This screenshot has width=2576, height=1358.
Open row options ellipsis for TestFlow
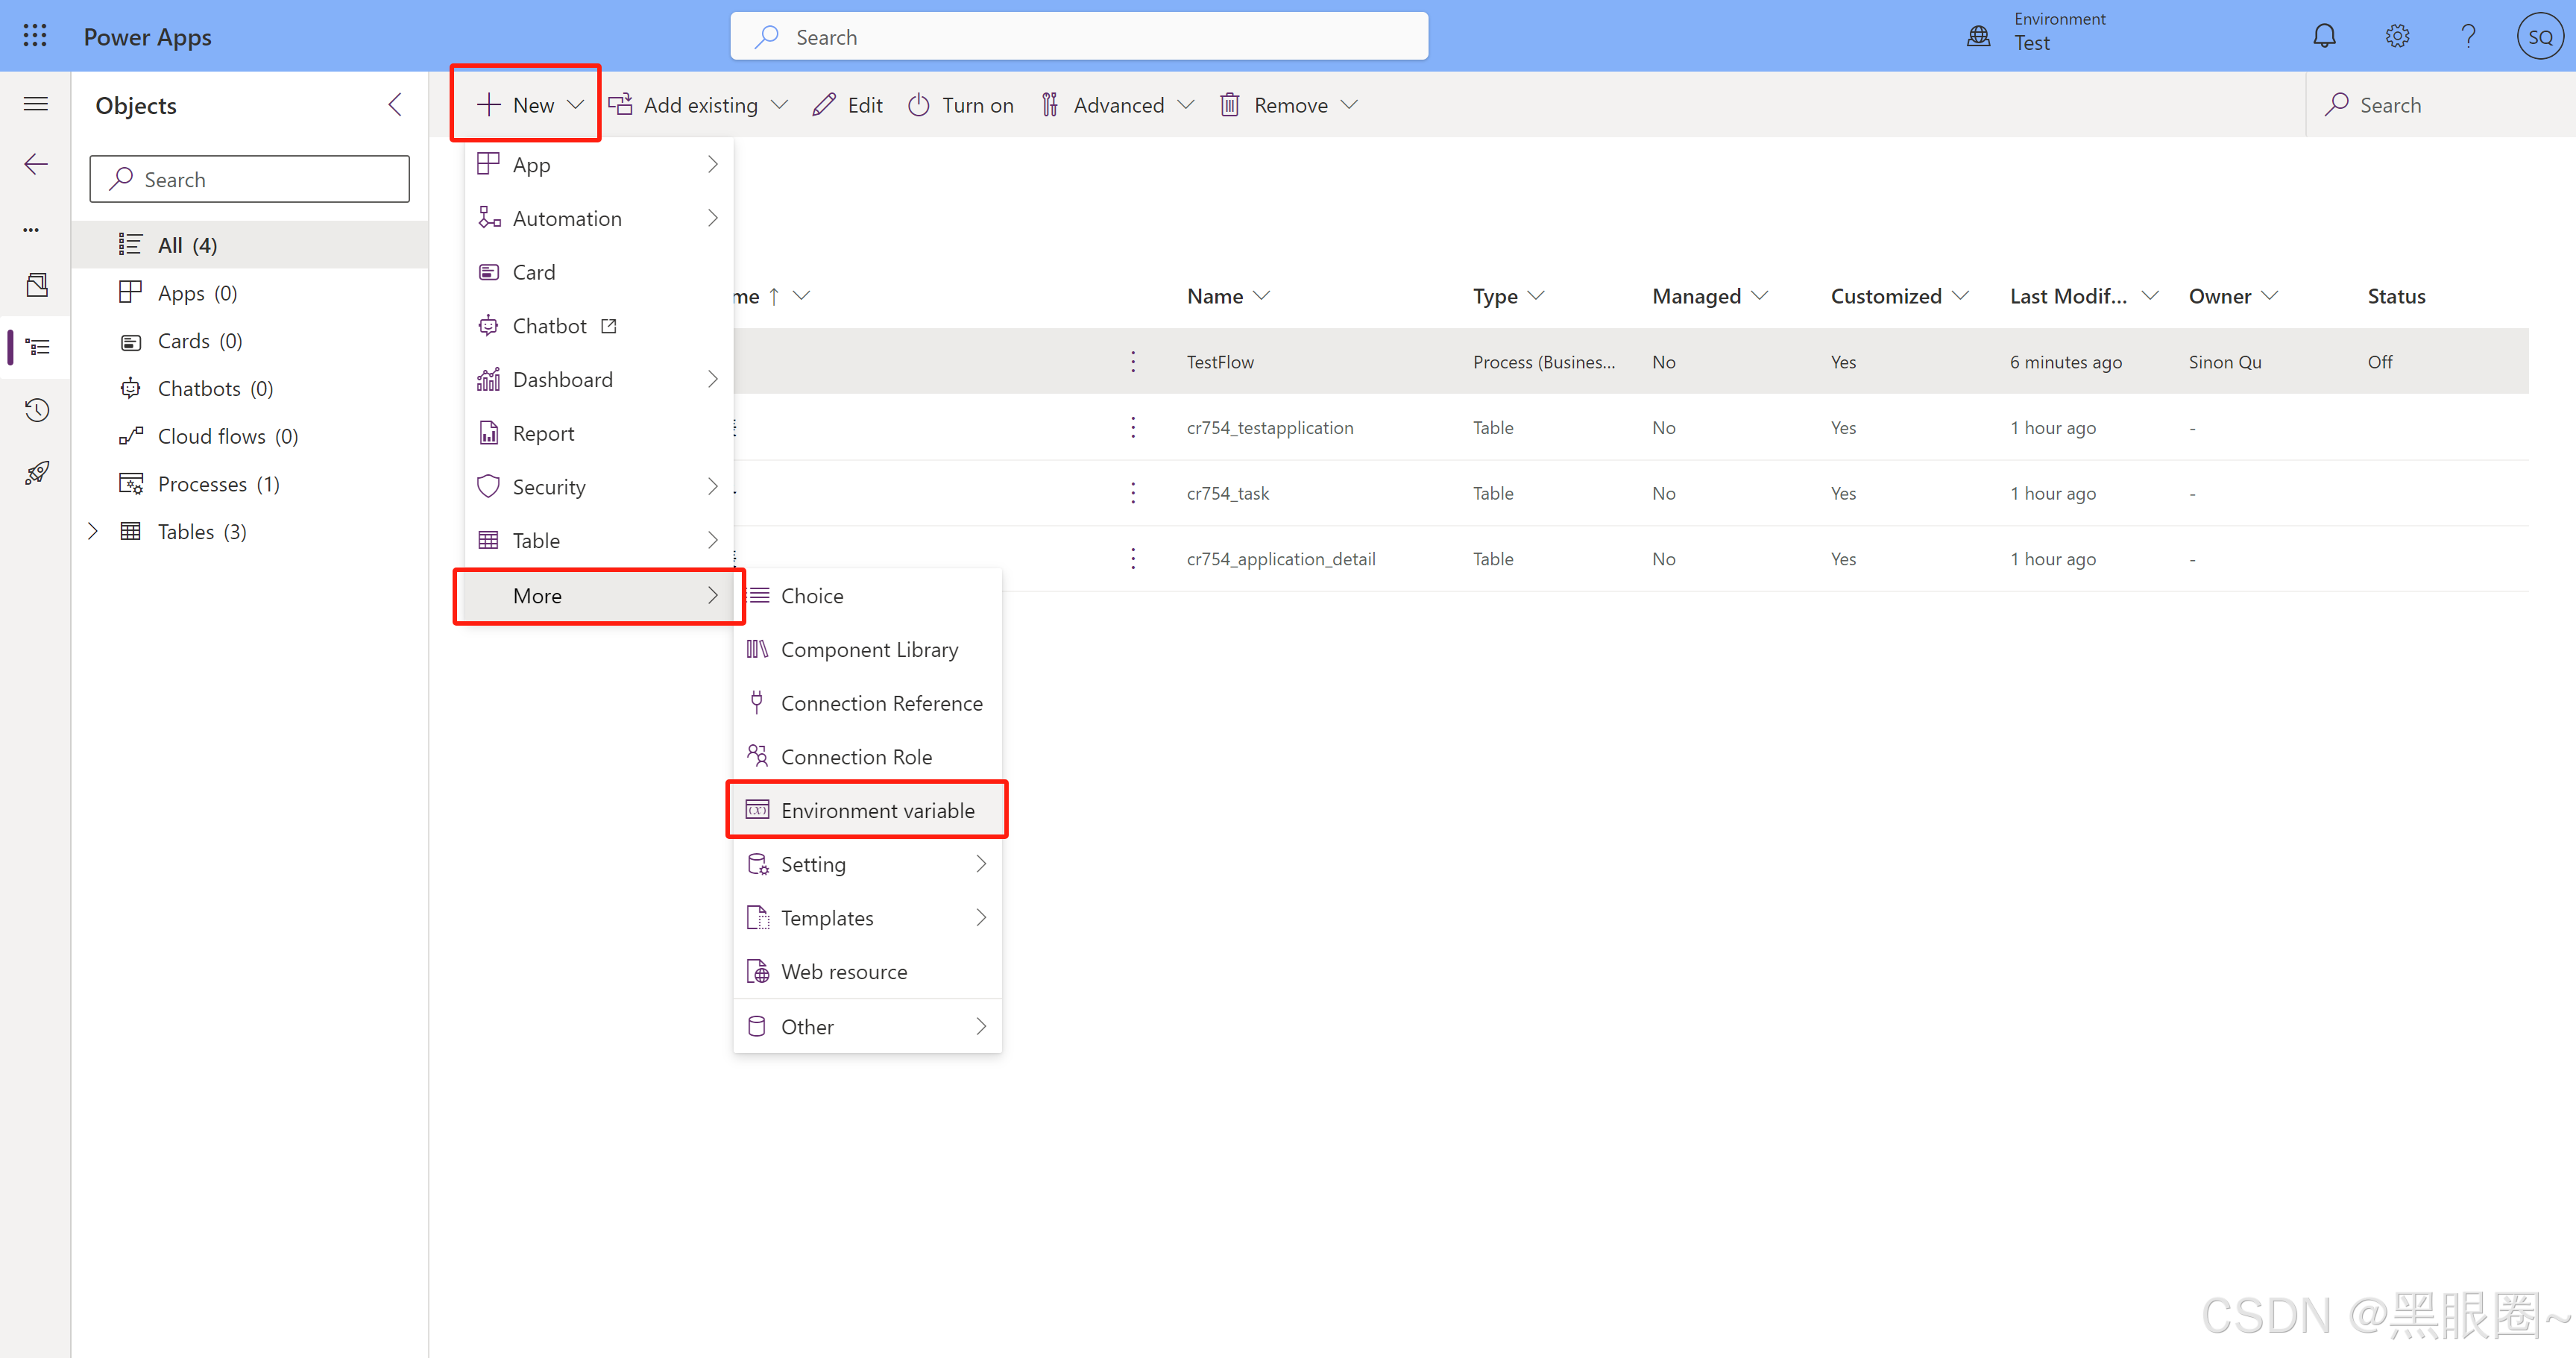(1133, 361)
